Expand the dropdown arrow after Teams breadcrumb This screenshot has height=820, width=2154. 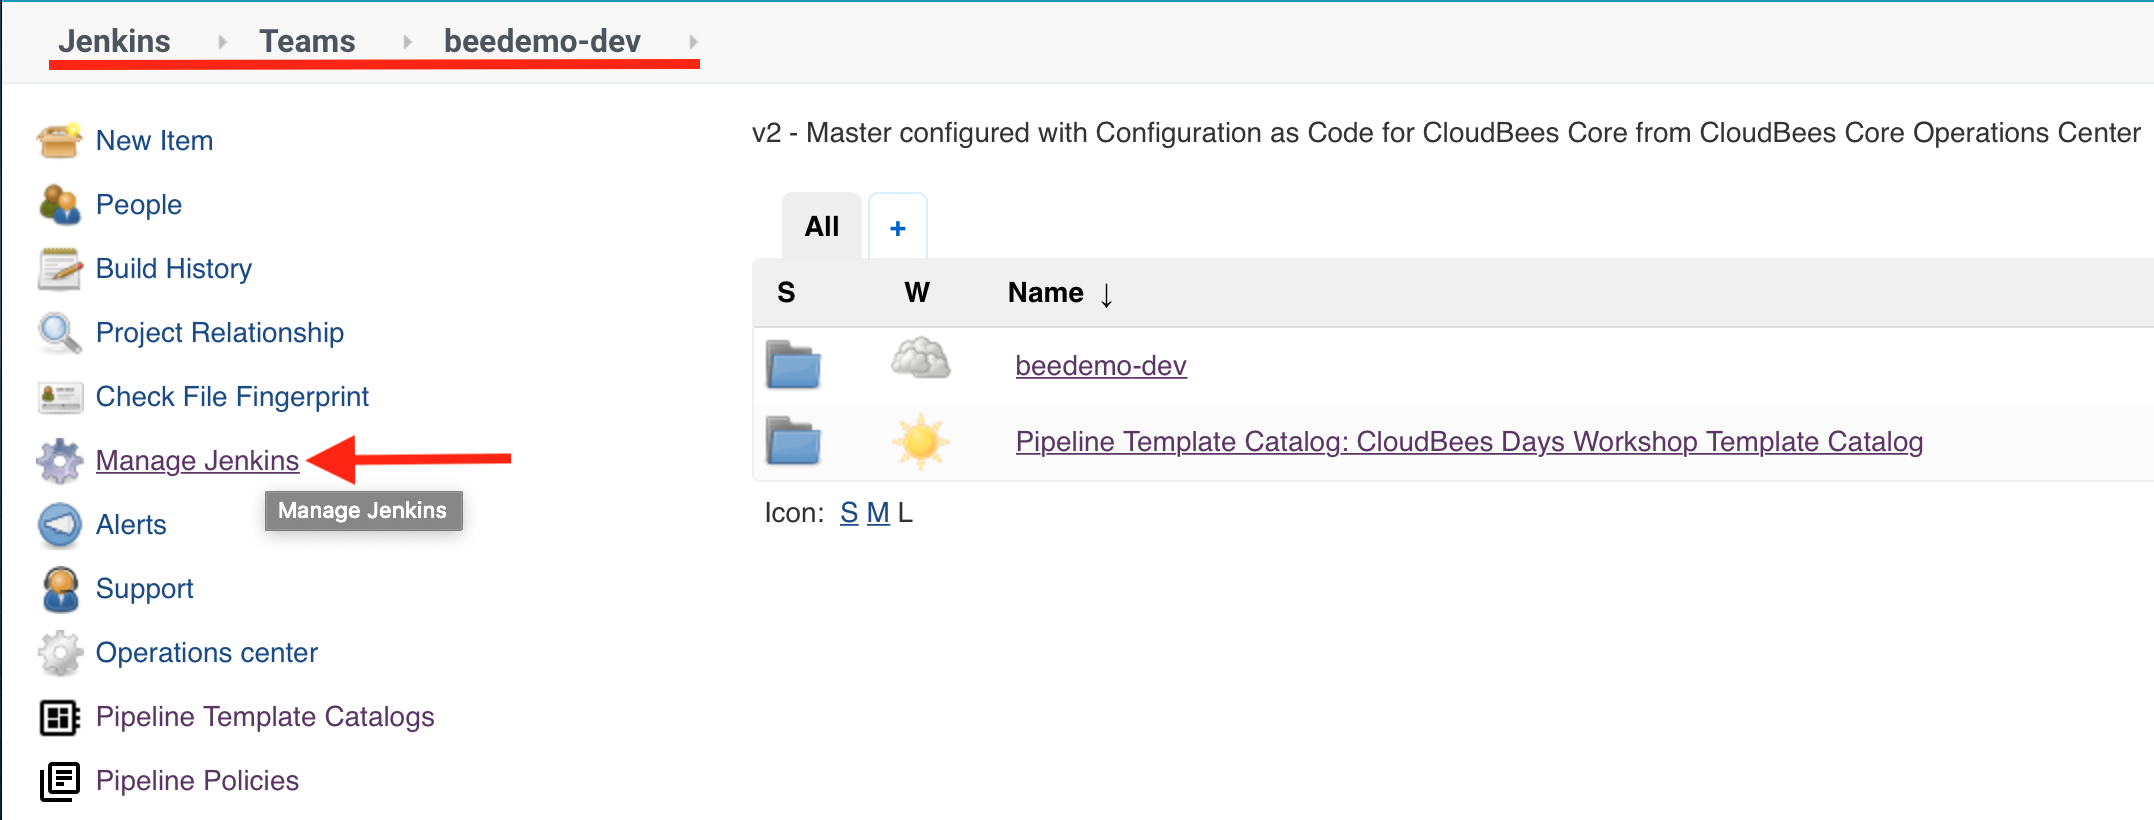pos(407,41)
